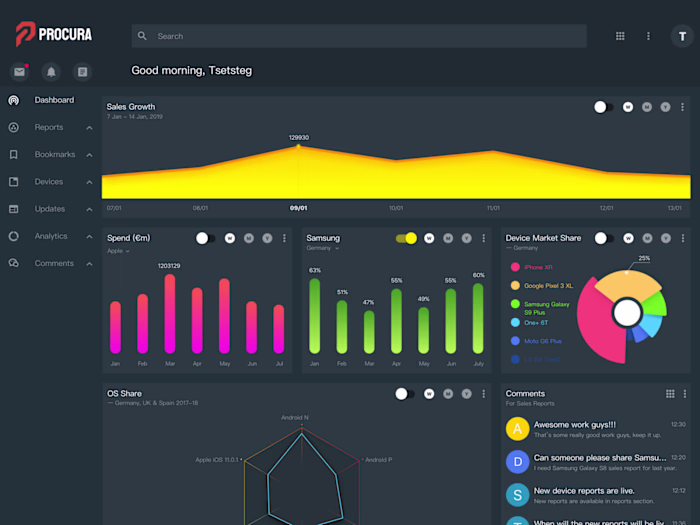
Task: Expand the Devices chevron
Action: (89, 182)
